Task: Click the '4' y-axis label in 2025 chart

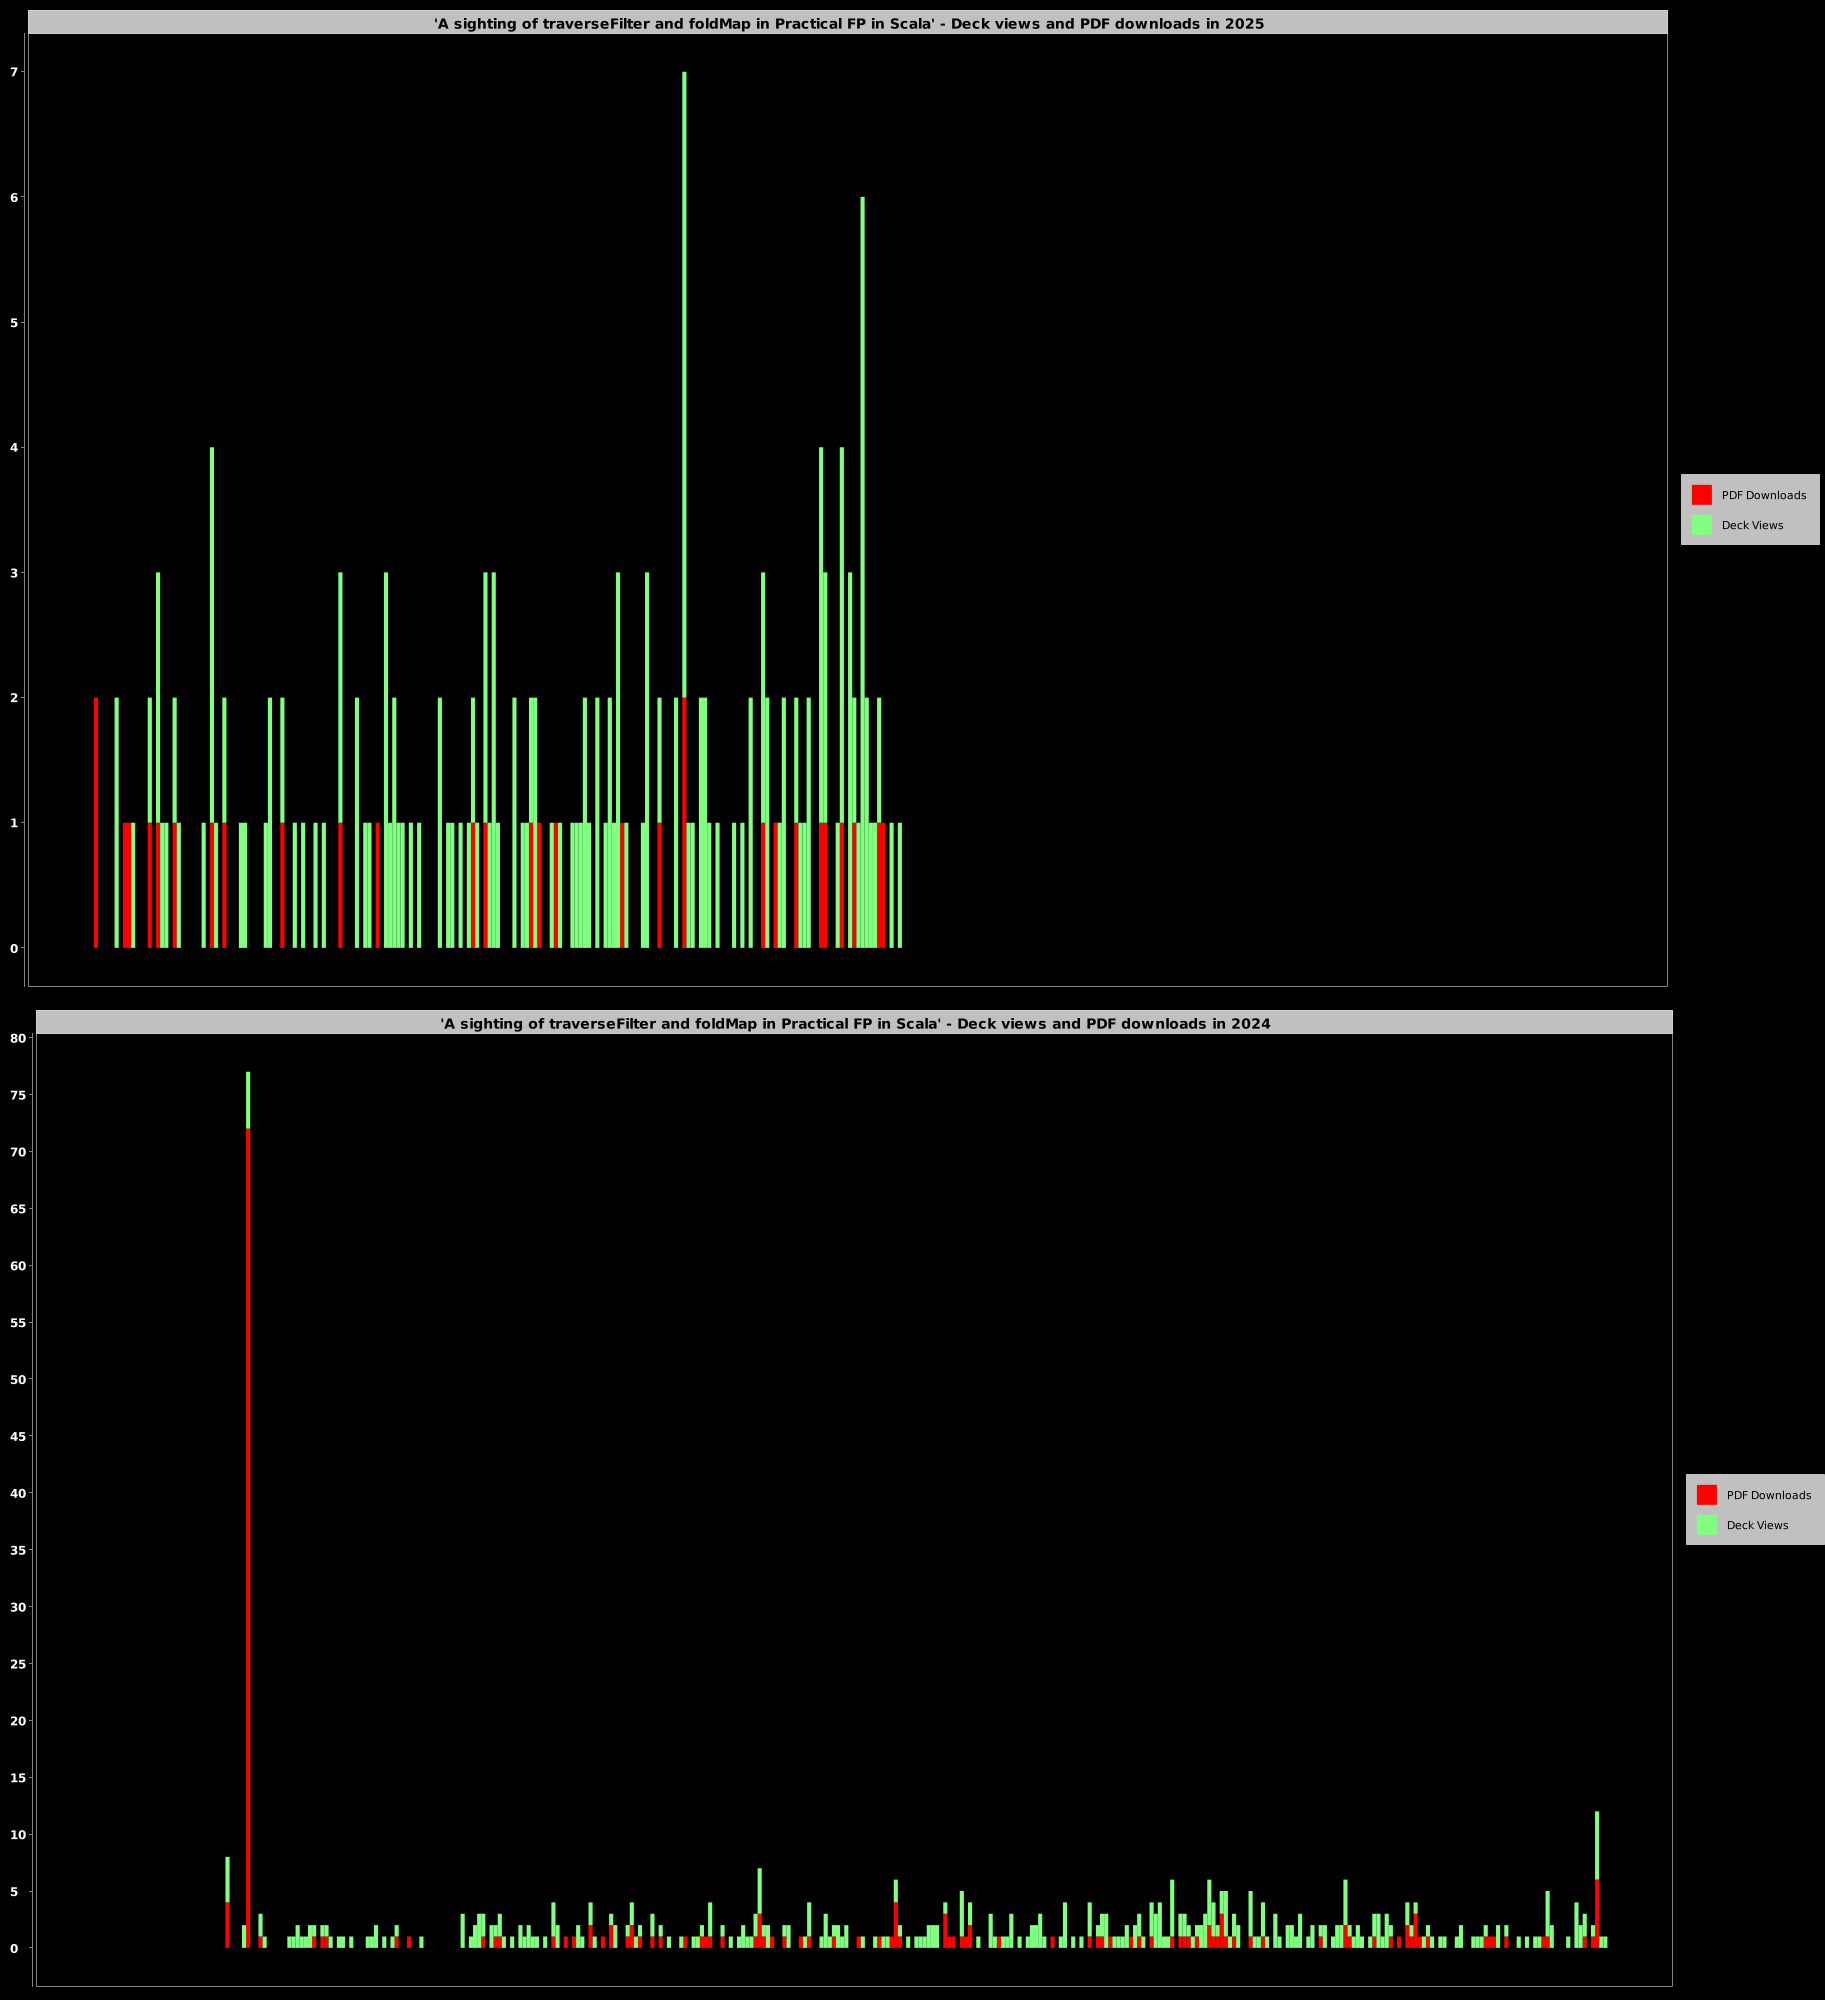Action: 14,448
